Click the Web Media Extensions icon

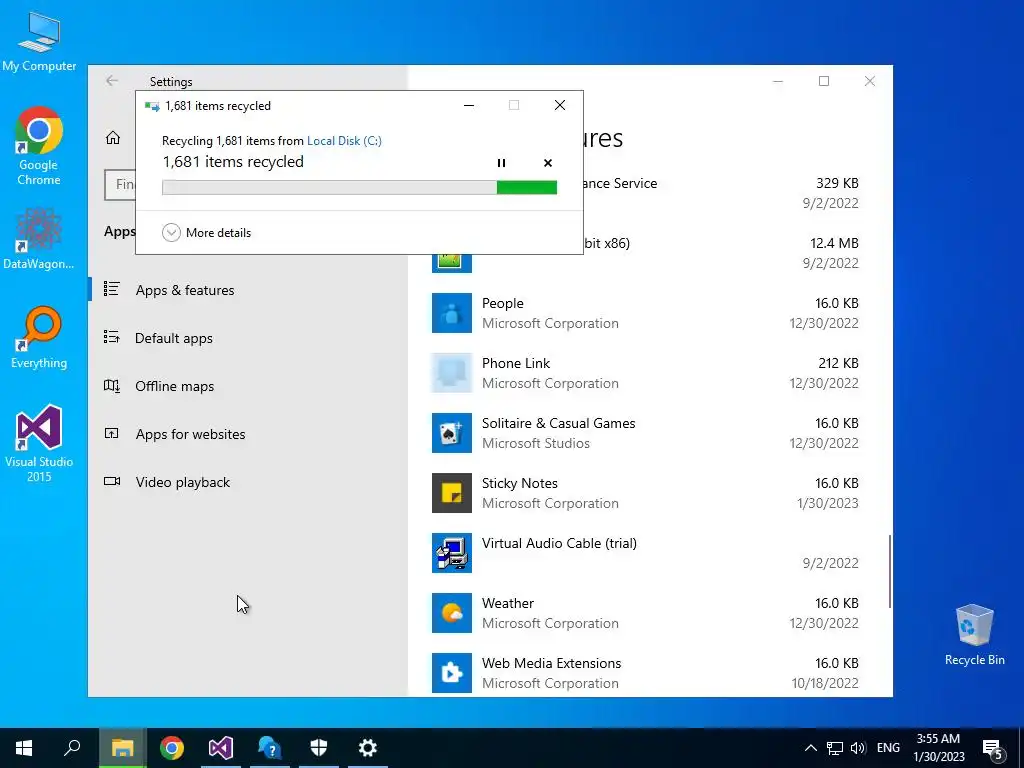(452, 673)
